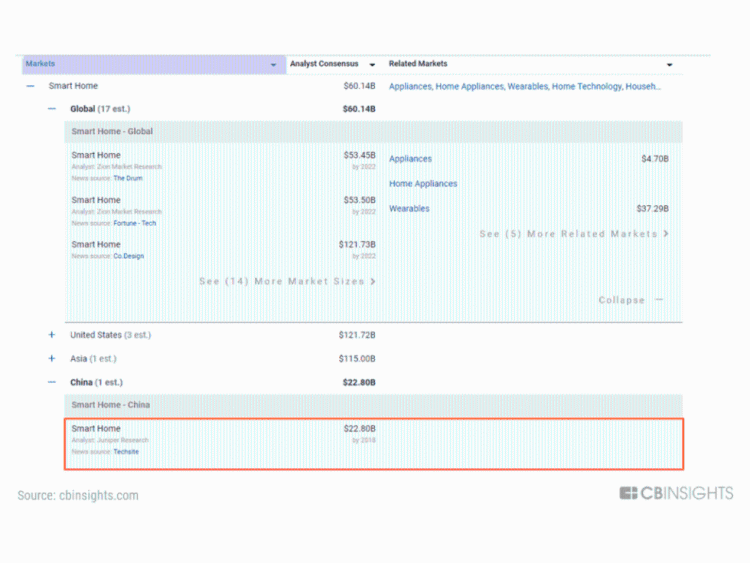Screen dimensions: 750x563
Task: Select the Wearables related market link
Action: tap(409, 209)
